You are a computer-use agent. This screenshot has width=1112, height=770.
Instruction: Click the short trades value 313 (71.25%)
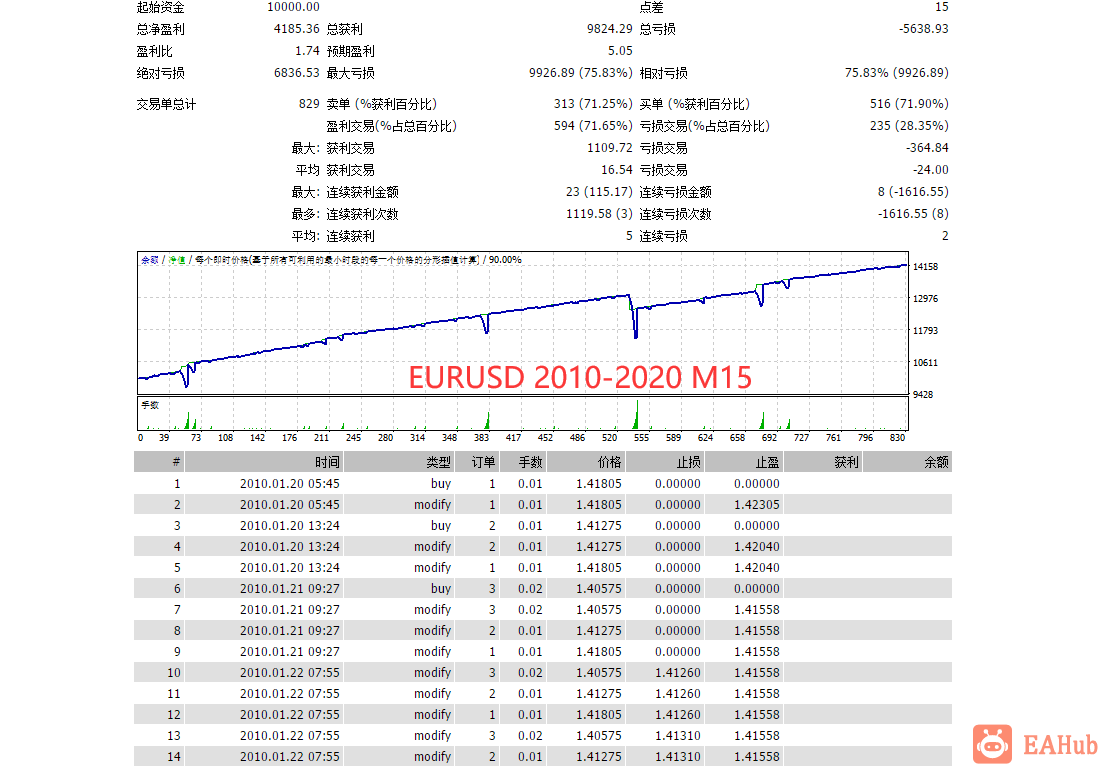[593, 104]
